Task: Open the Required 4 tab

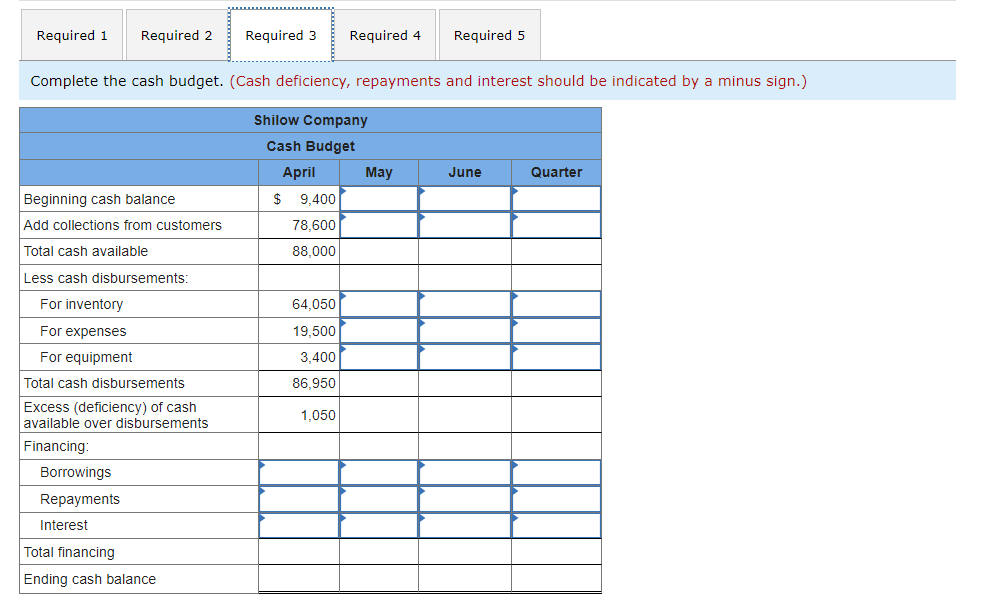Action: tap(384, 34)
